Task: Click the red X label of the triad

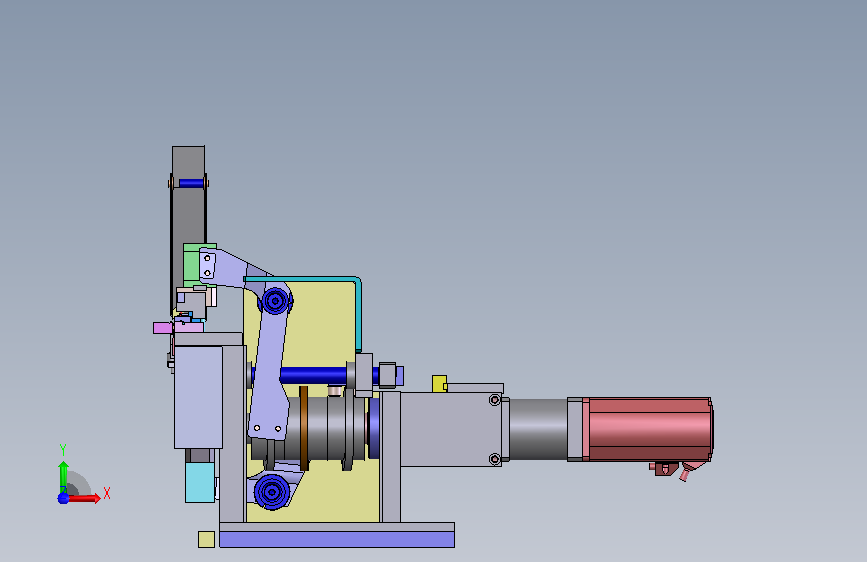Action: click(107, 493)
